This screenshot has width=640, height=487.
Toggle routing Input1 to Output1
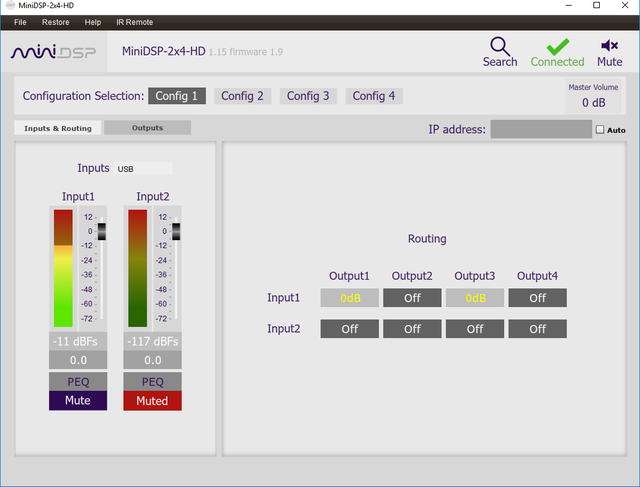350,298
